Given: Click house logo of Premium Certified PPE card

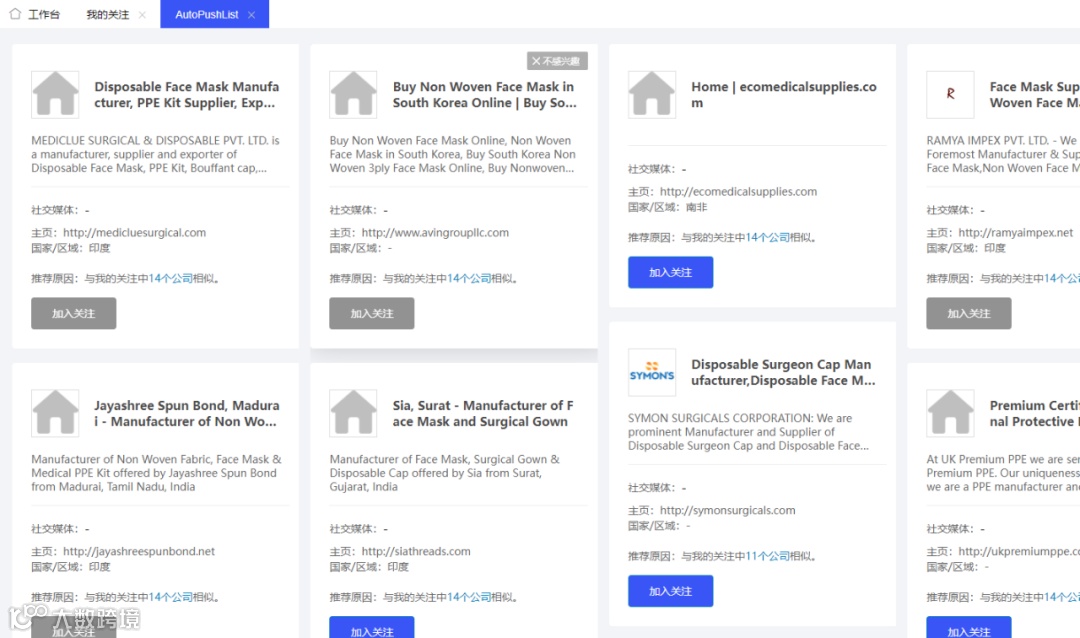Looking at the screenshot, I should pos(951,413).
